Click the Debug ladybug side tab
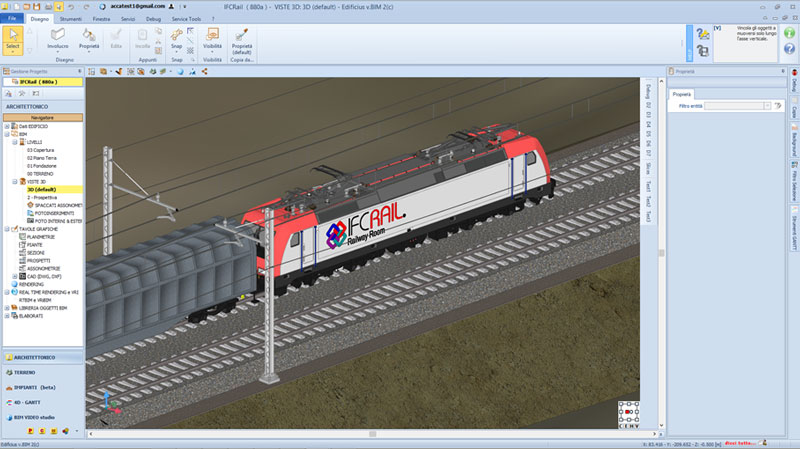Image resolution: width=800 pixels, height=449 pixels. pyautogui.click(x=794, y=81)
